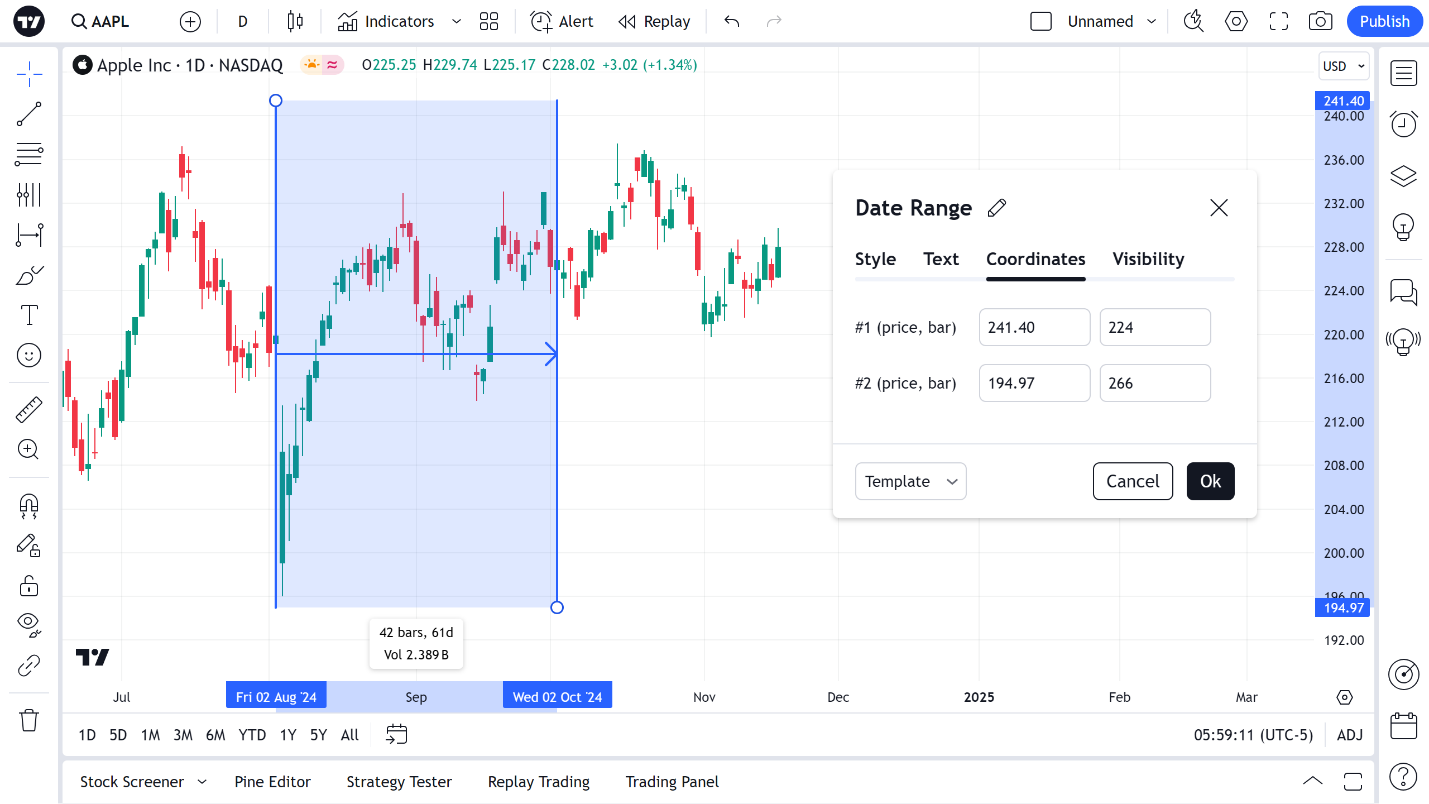Change the D chart interval
Image resolution: width=1429 pixels, height=804 pixels.
243,21
